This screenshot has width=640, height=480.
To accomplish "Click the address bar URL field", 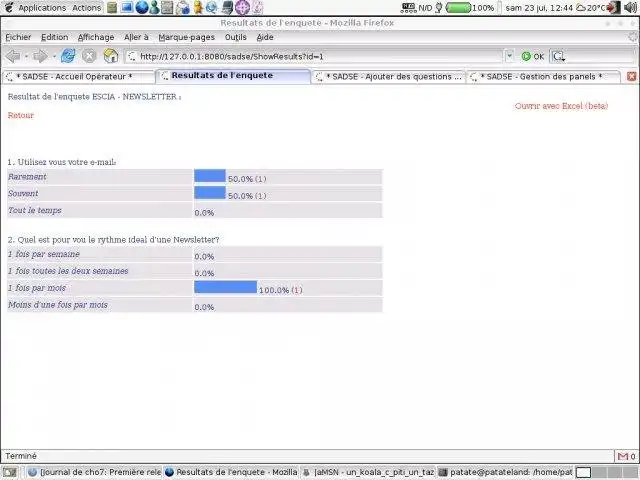I will click(314, 56).
